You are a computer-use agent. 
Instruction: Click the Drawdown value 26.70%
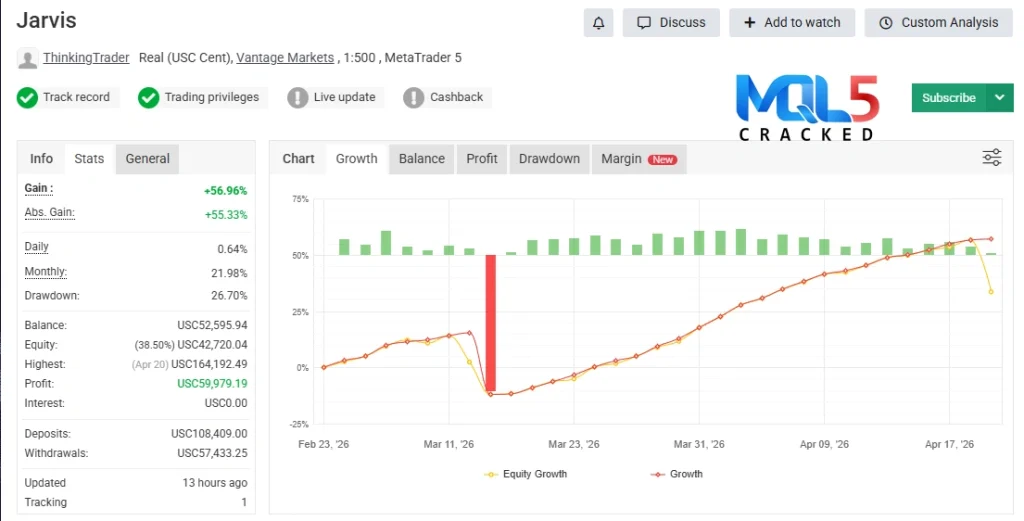point(229,296)
